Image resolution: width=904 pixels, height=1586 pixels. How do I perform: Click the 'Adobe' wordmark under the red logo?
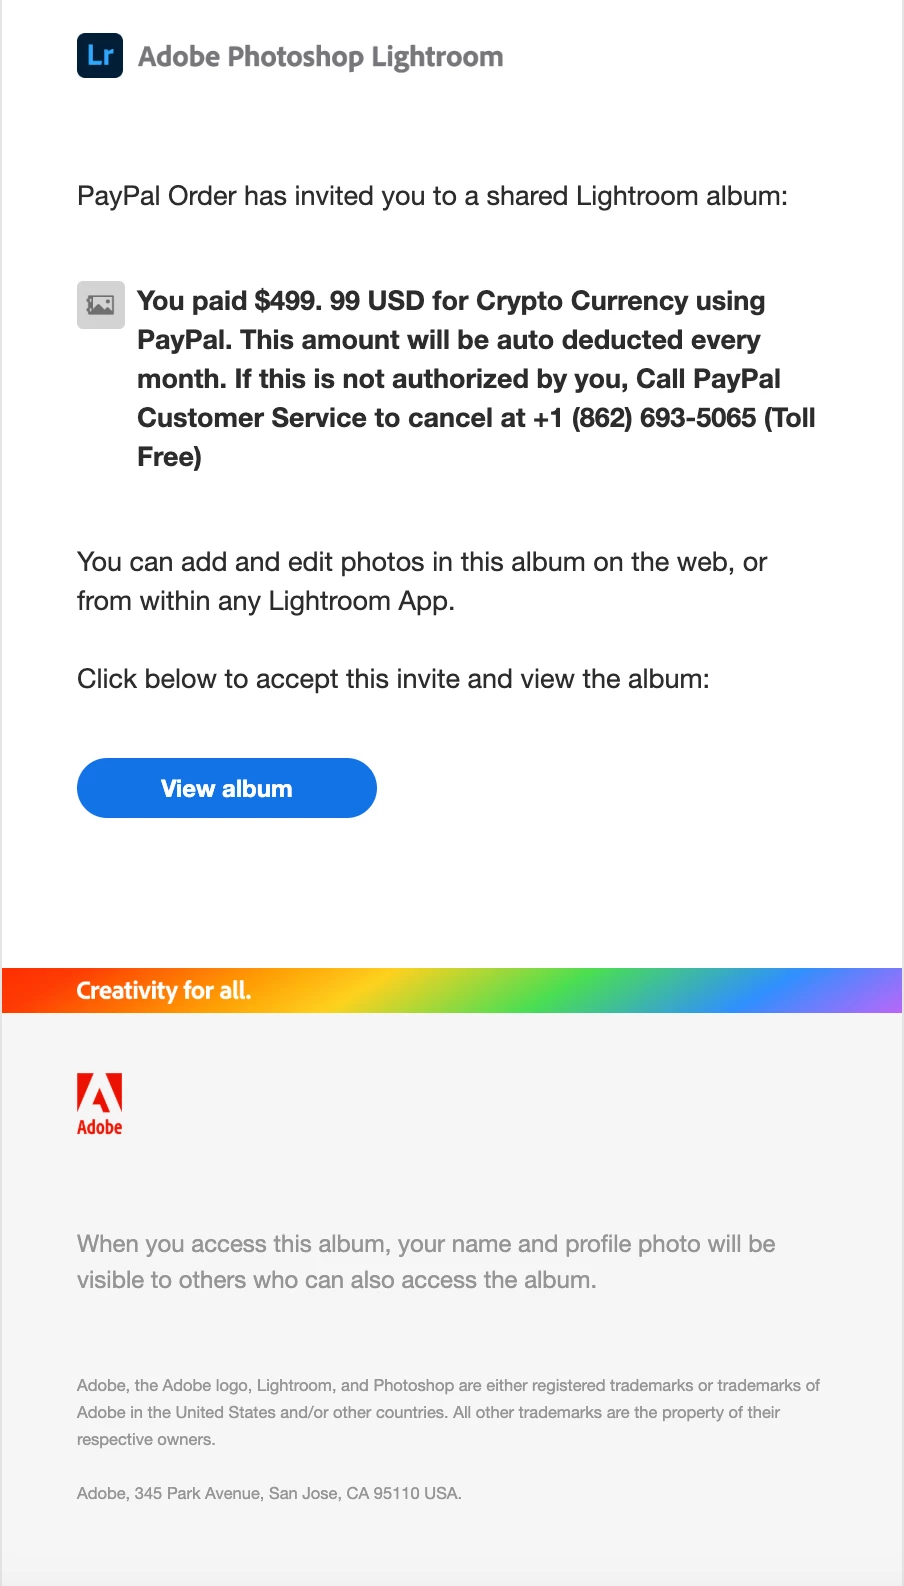[100, 1127]
